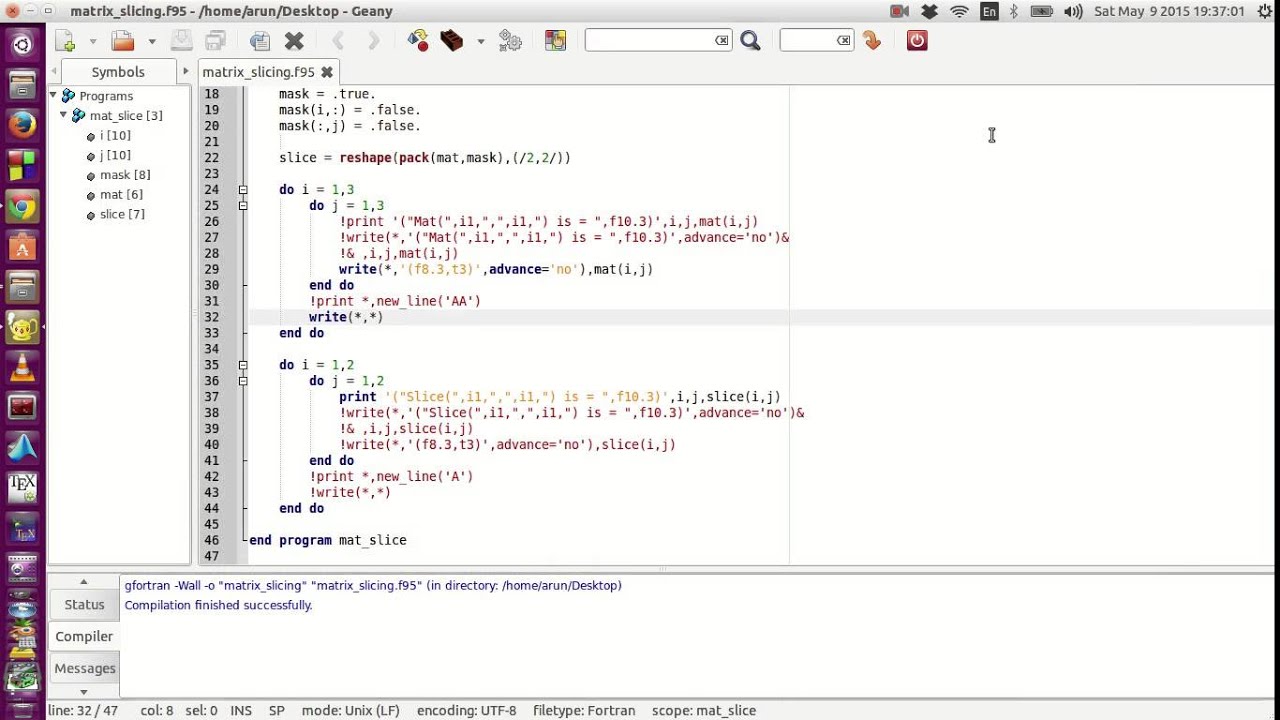Click the gfortran -Wall command output line
Screen dimensions: 1280x720
[x=373, y=586]
